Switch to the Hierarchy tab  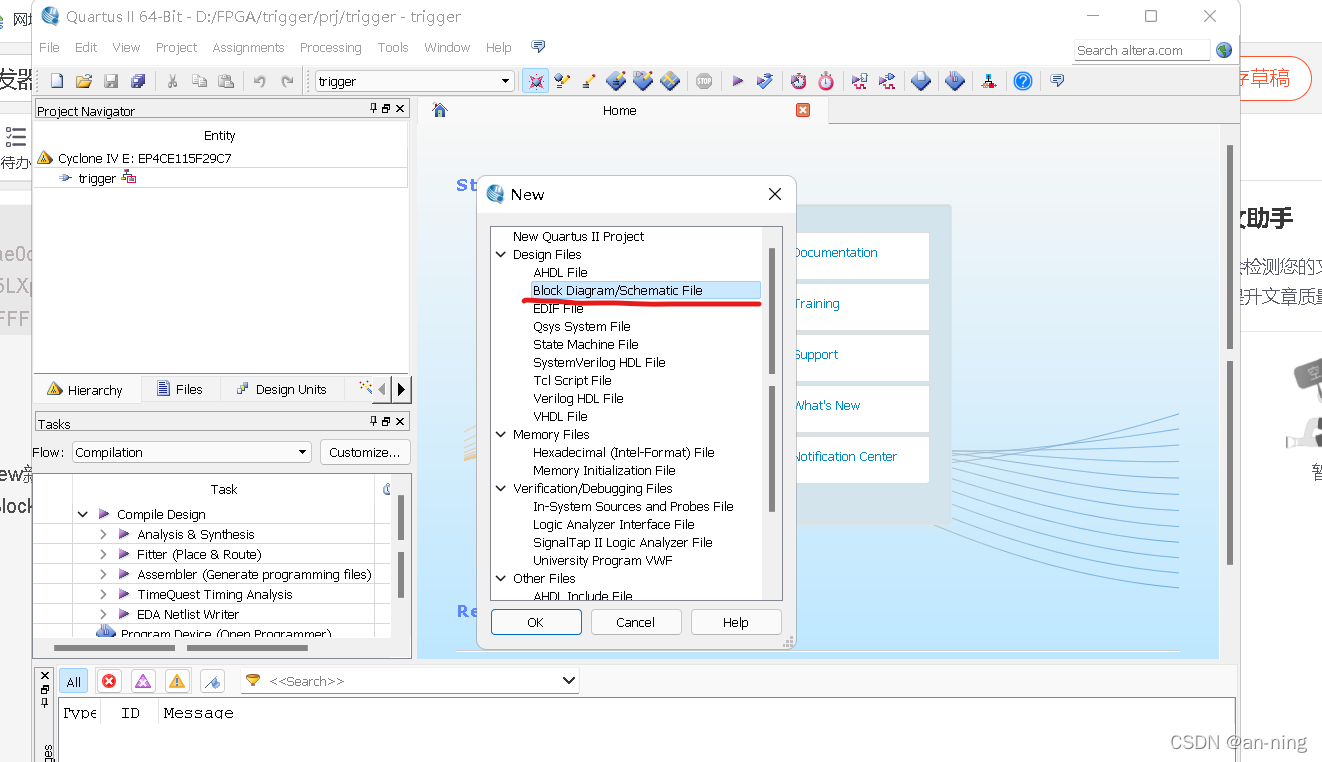click(x=85, y=389)
